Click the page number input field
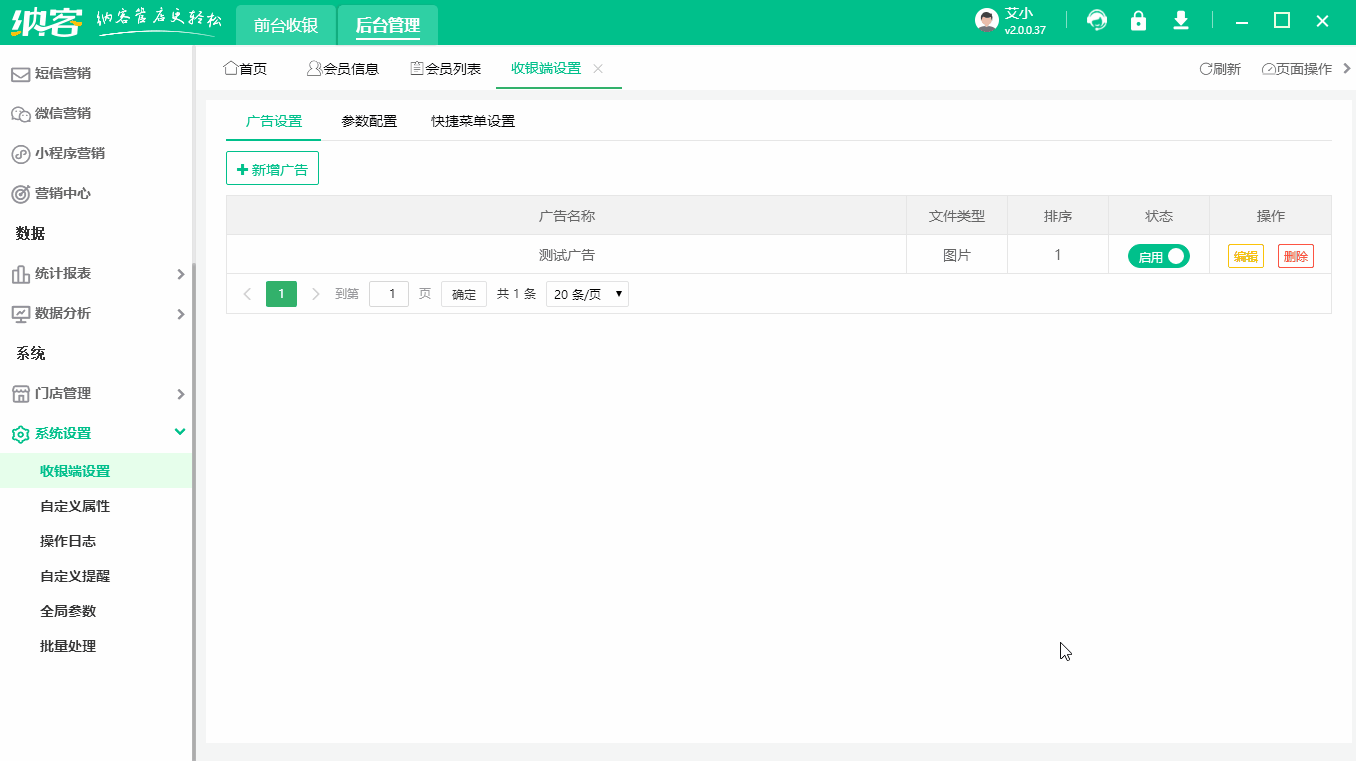1356x761 pixels. [389, 293]
